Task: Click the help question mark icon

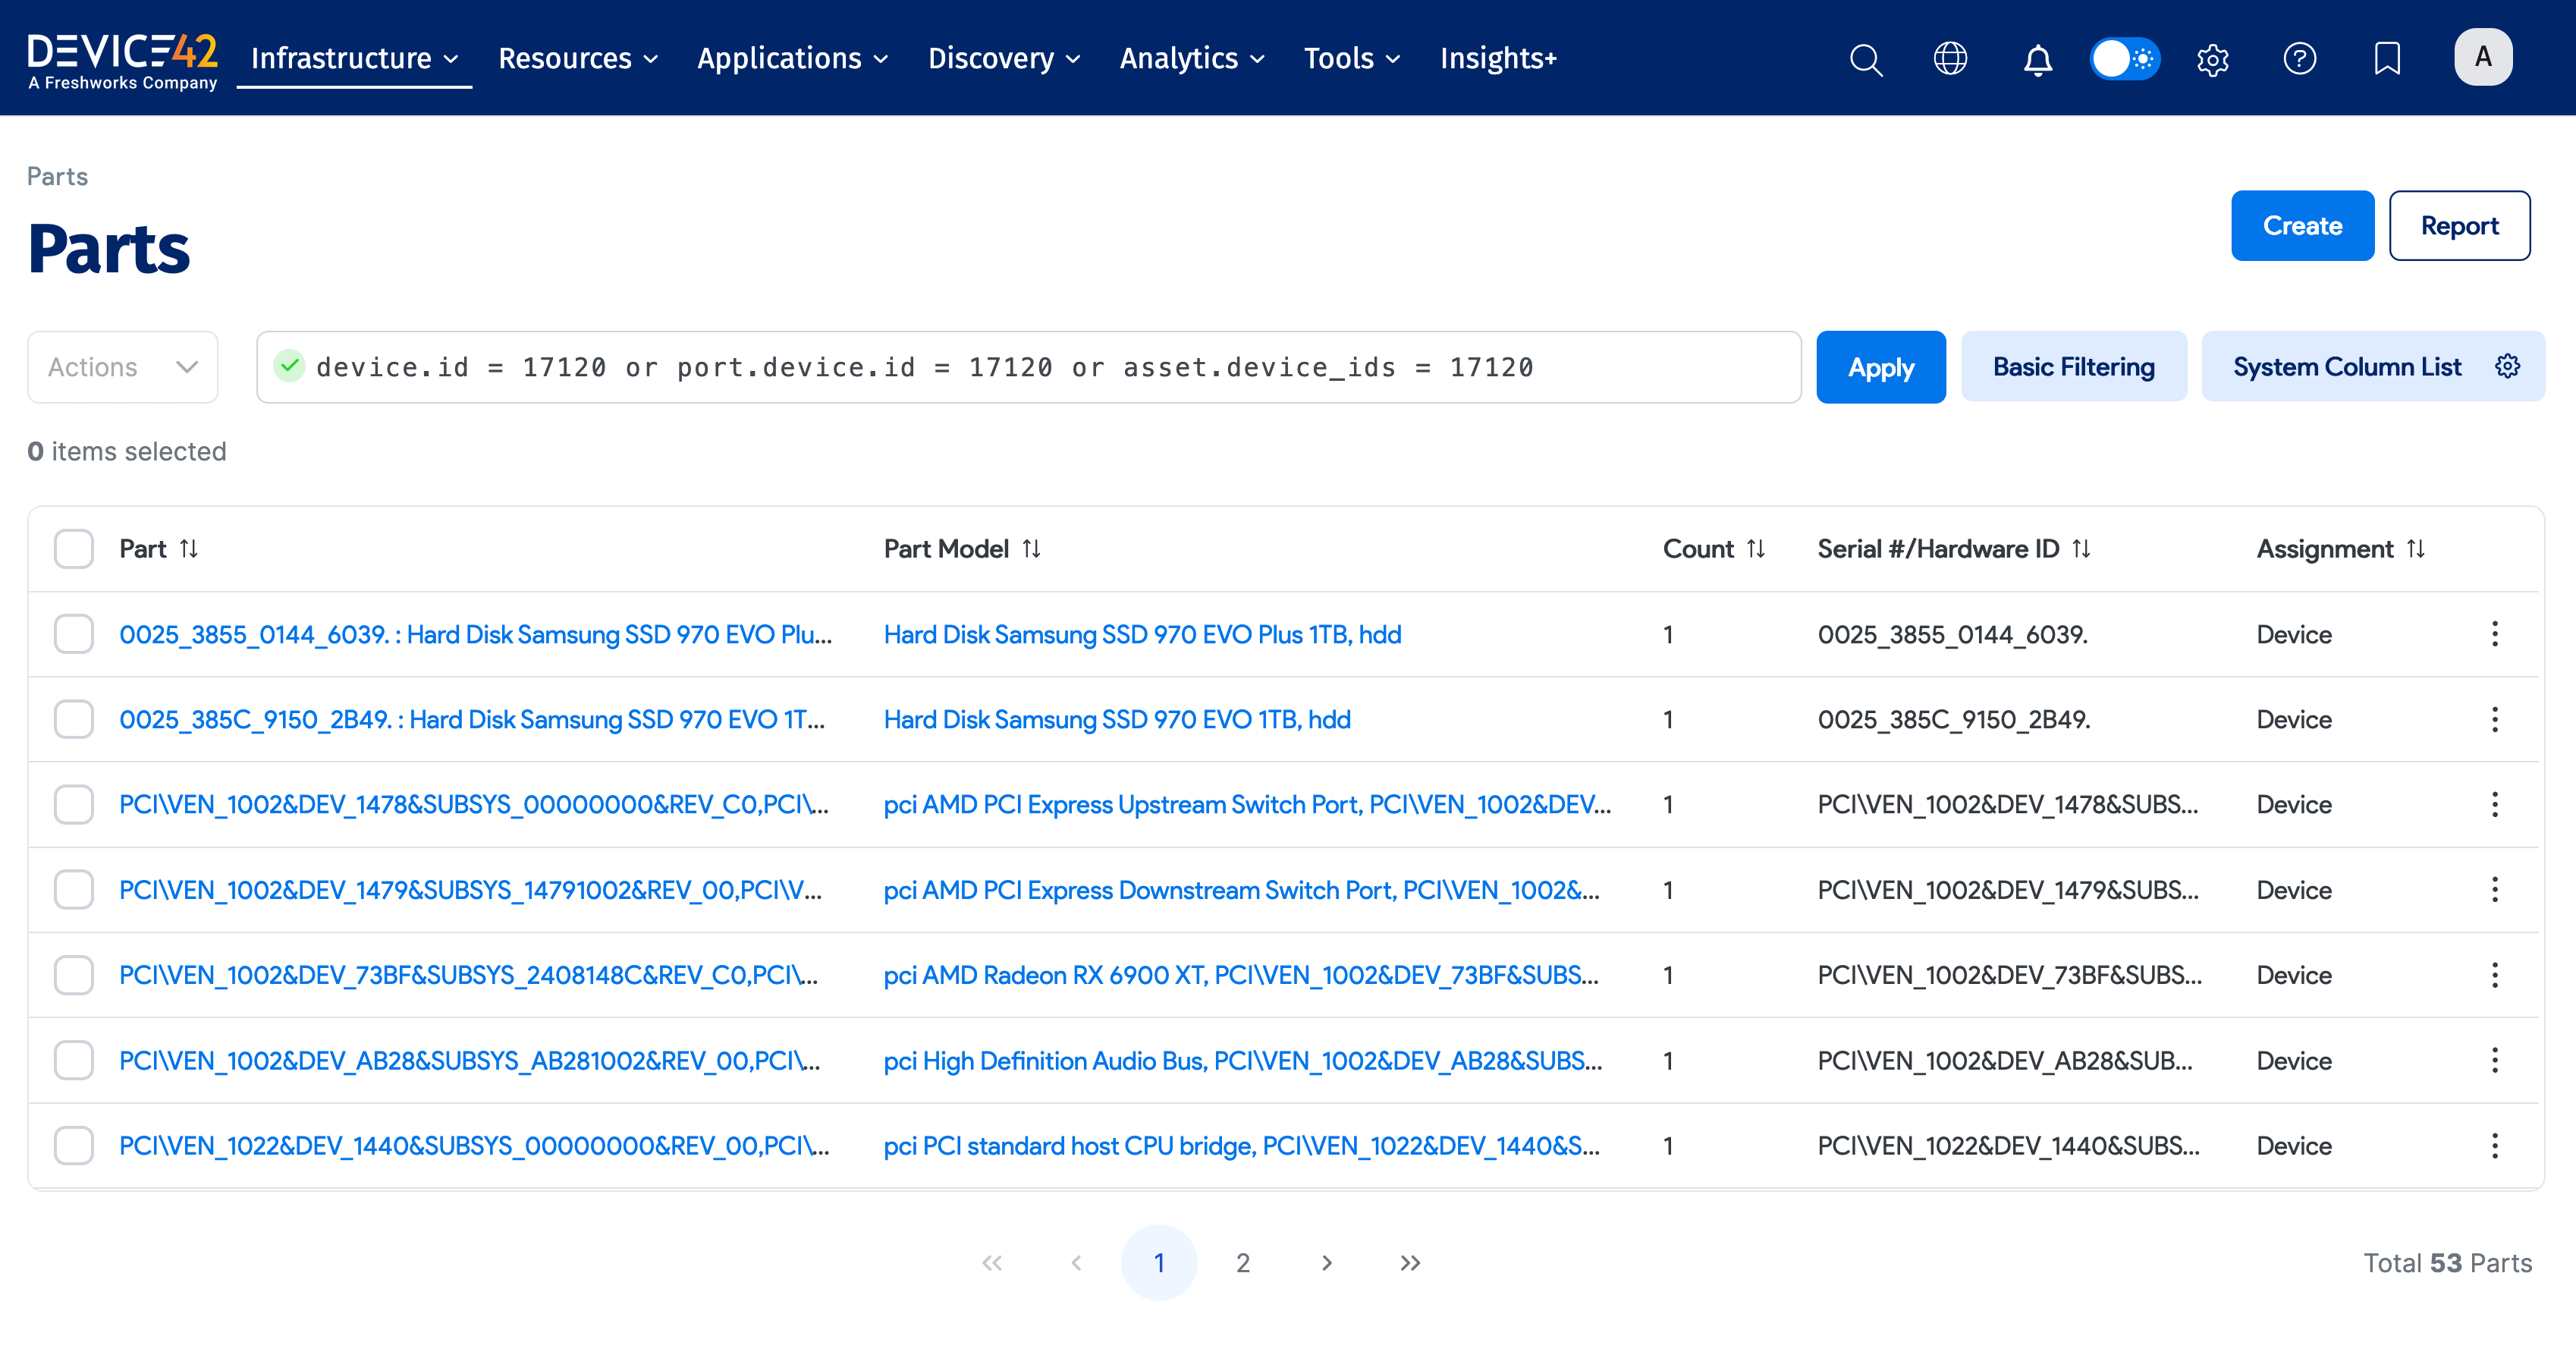Action: click(x=2299, y=59)
